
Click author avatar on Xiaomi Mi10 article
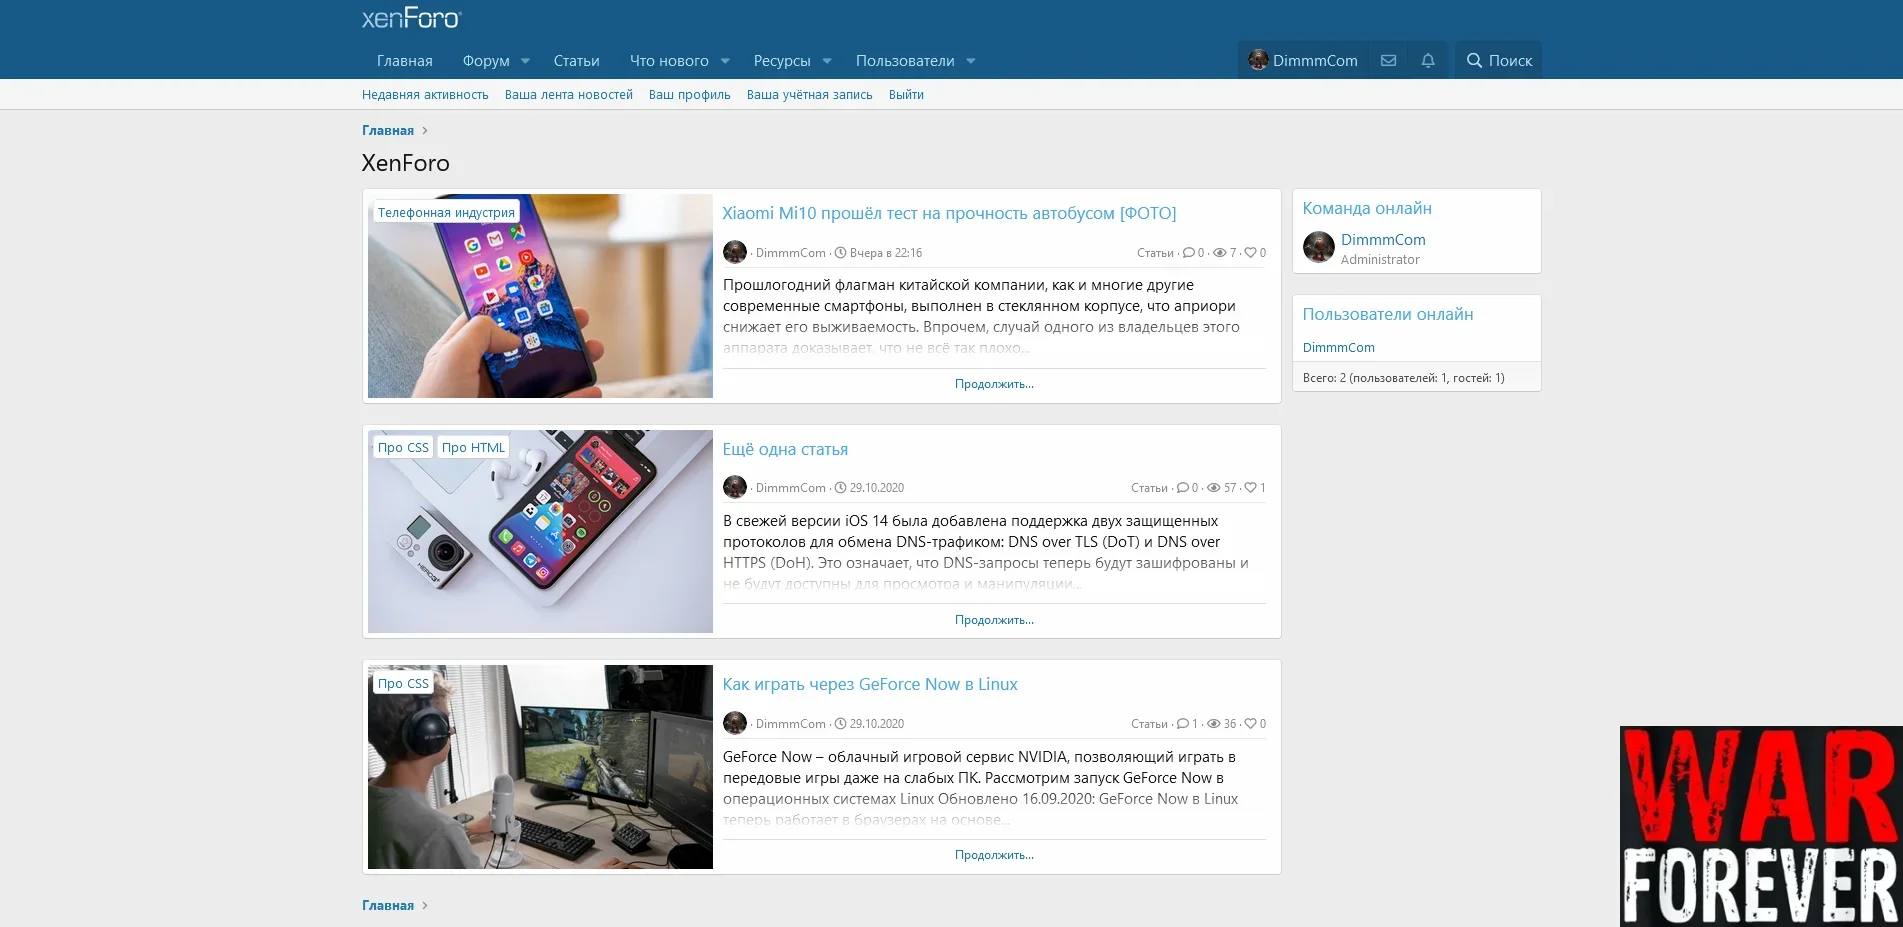[735, 252]
